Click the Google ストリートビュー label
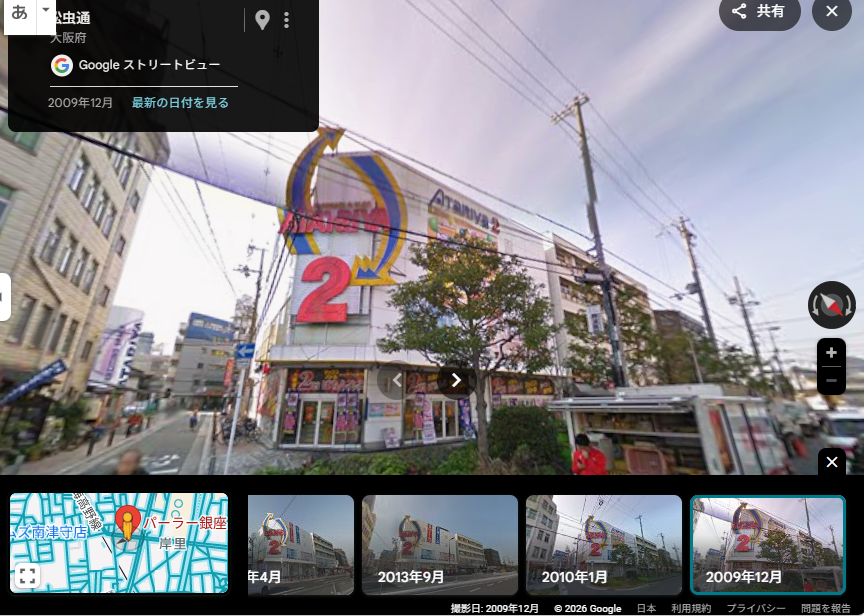The width and height of the screenshot is (864, 616). click(149, 65)
